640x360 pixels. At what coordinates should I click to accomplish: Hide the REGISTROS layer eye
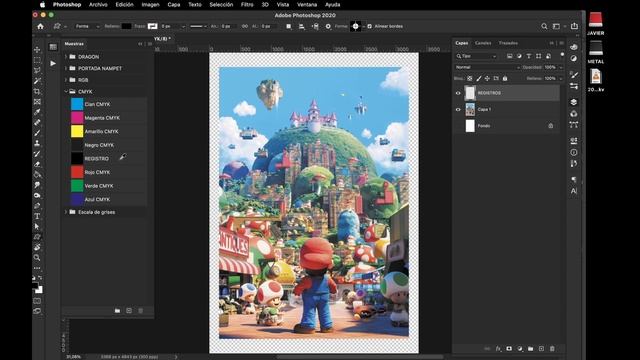pyautogui.click(x=458, y=93)
